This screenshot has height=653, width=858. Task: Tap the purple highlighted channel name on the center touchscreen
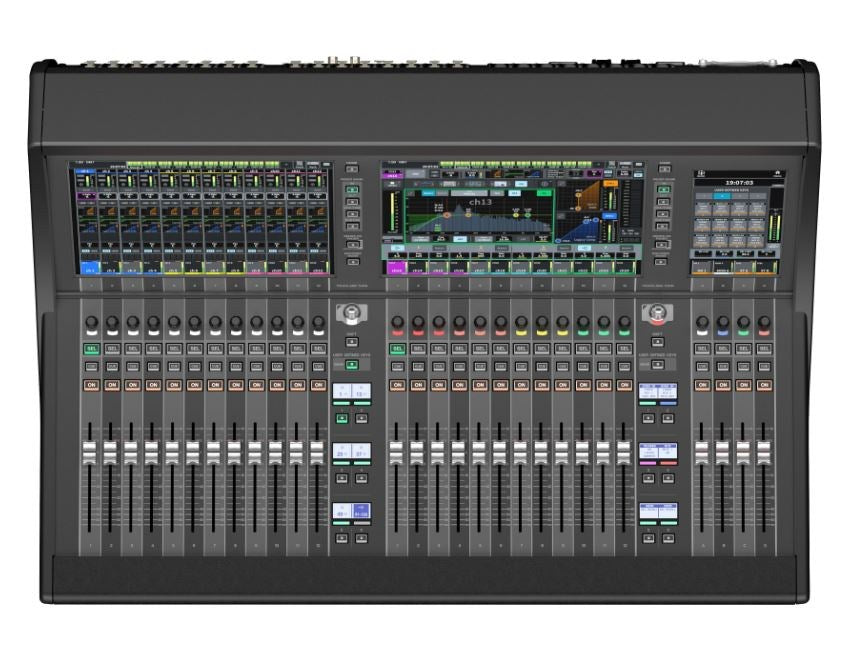tap(395, 268)
